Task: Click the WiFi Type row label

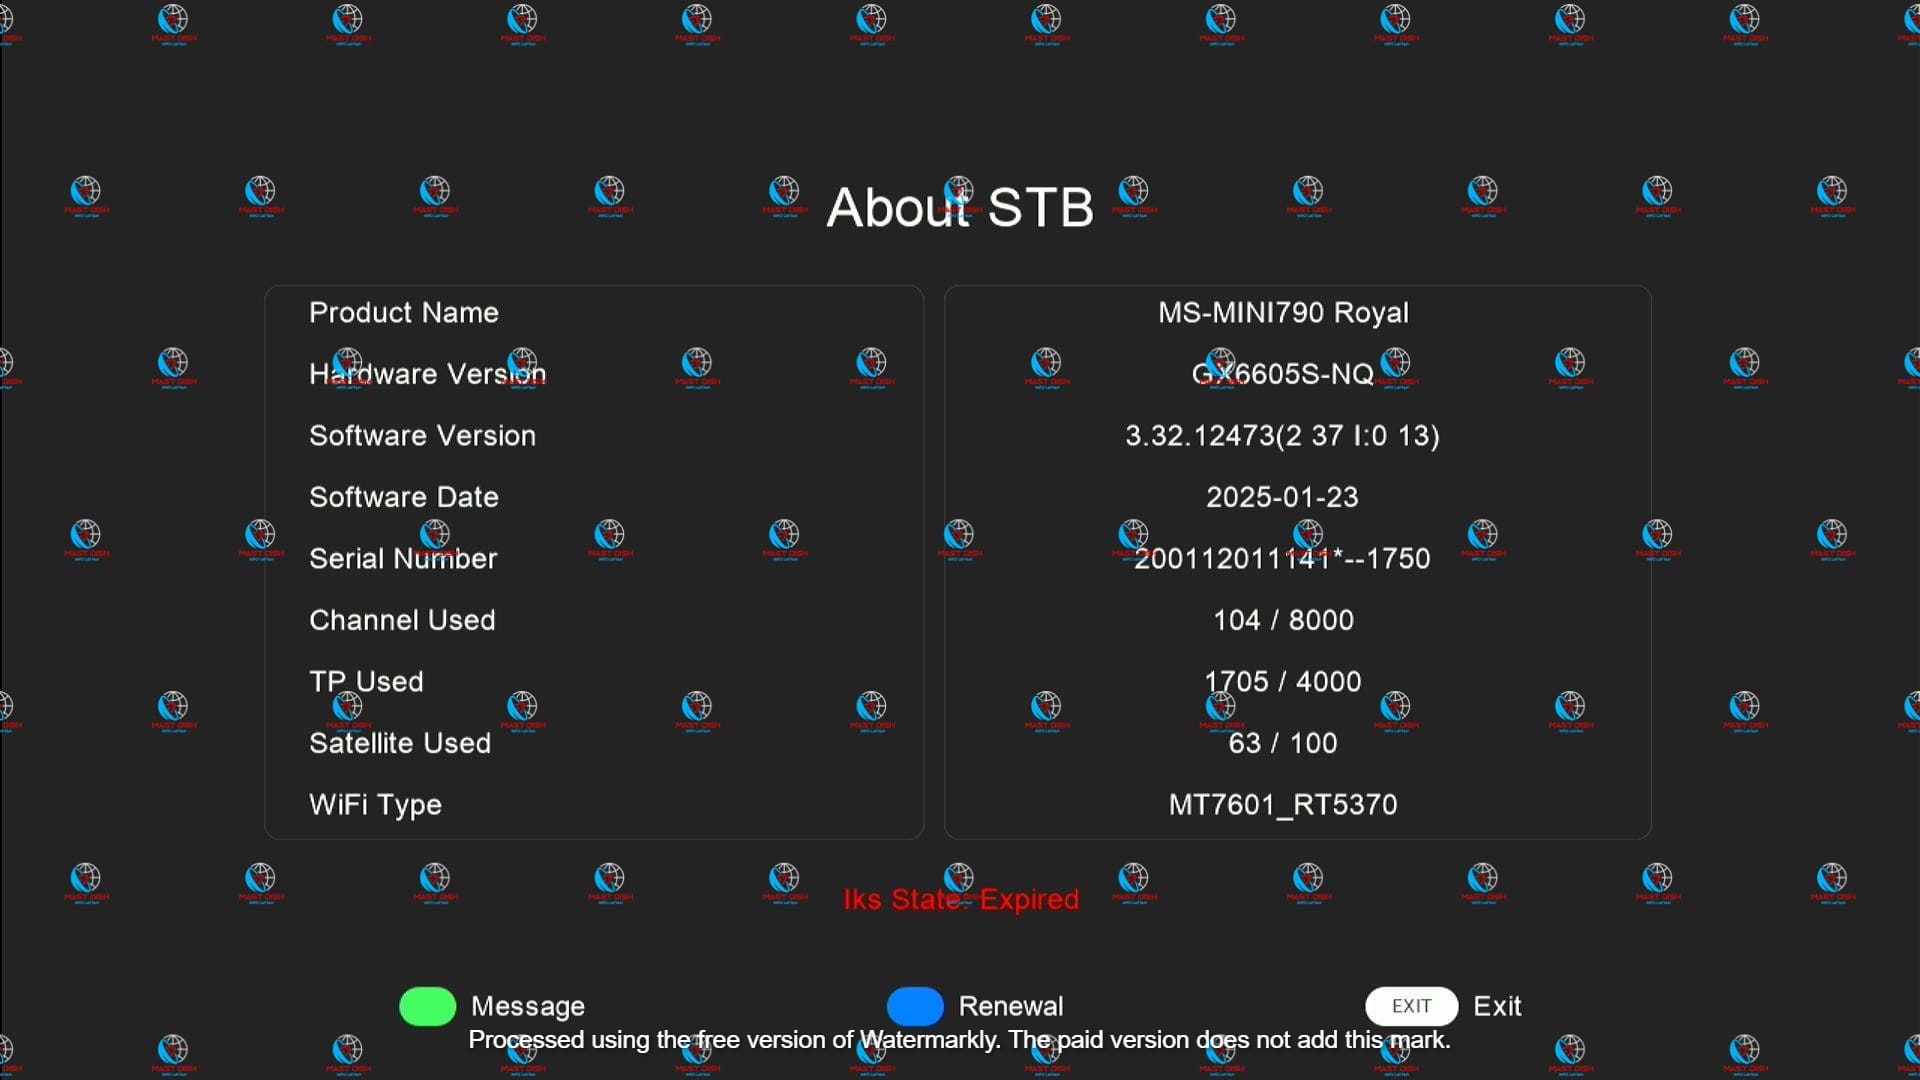Action: tap(375, 804)
